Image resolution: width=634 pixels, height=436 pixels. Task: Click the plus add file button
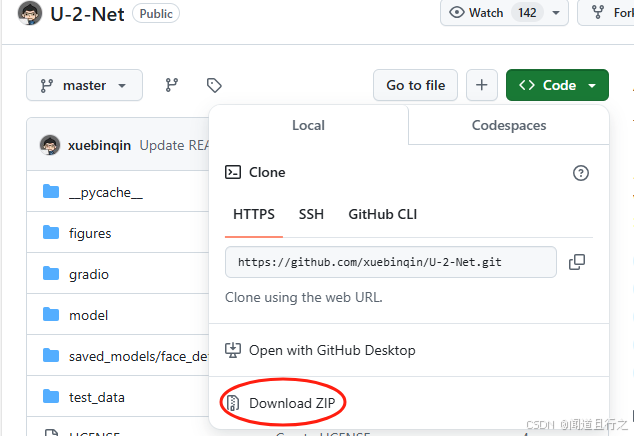tap(482, 85)
